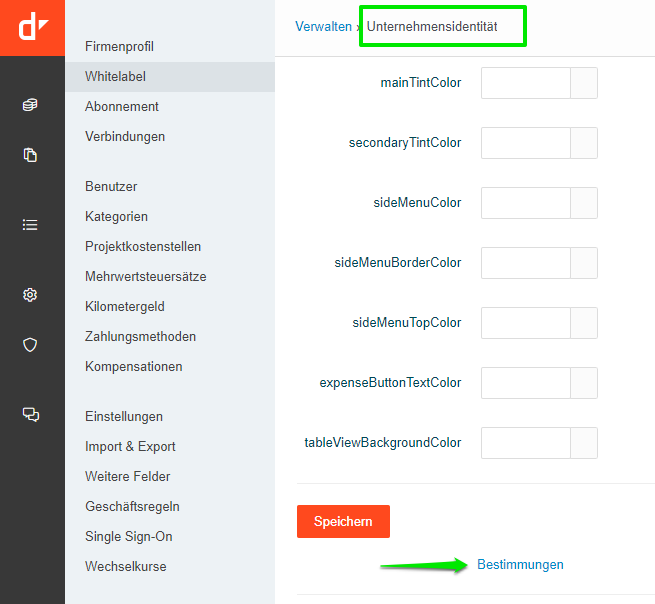Focus the tableViewBackgroundColor text field

(x=525, y=443)
